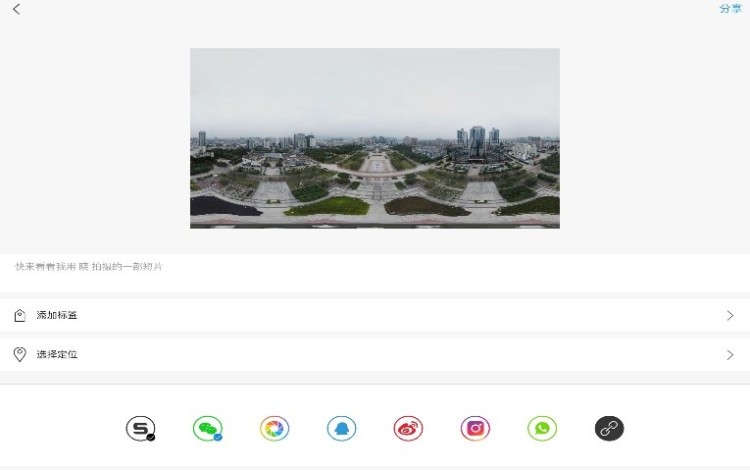Toggle the S-logo share target

pos(140,428)
